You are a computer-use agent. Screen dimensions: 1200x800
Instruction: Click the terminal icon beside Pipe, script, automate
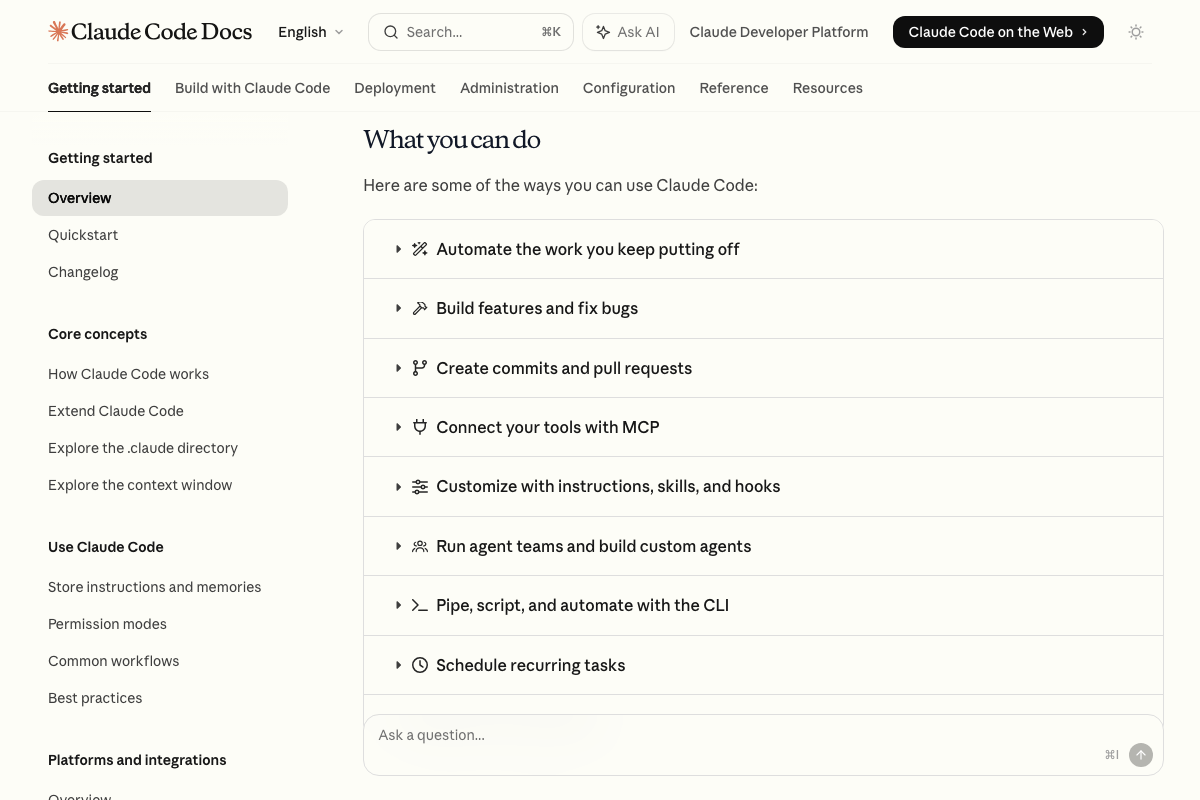click(x=420, y=605)
